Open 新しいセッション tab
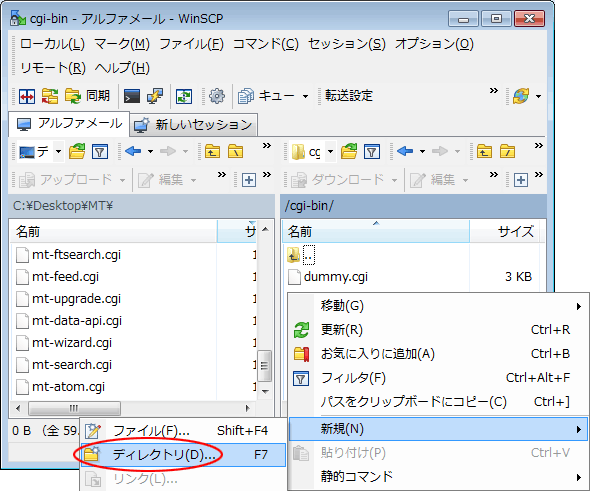 (x=193, y=125)
